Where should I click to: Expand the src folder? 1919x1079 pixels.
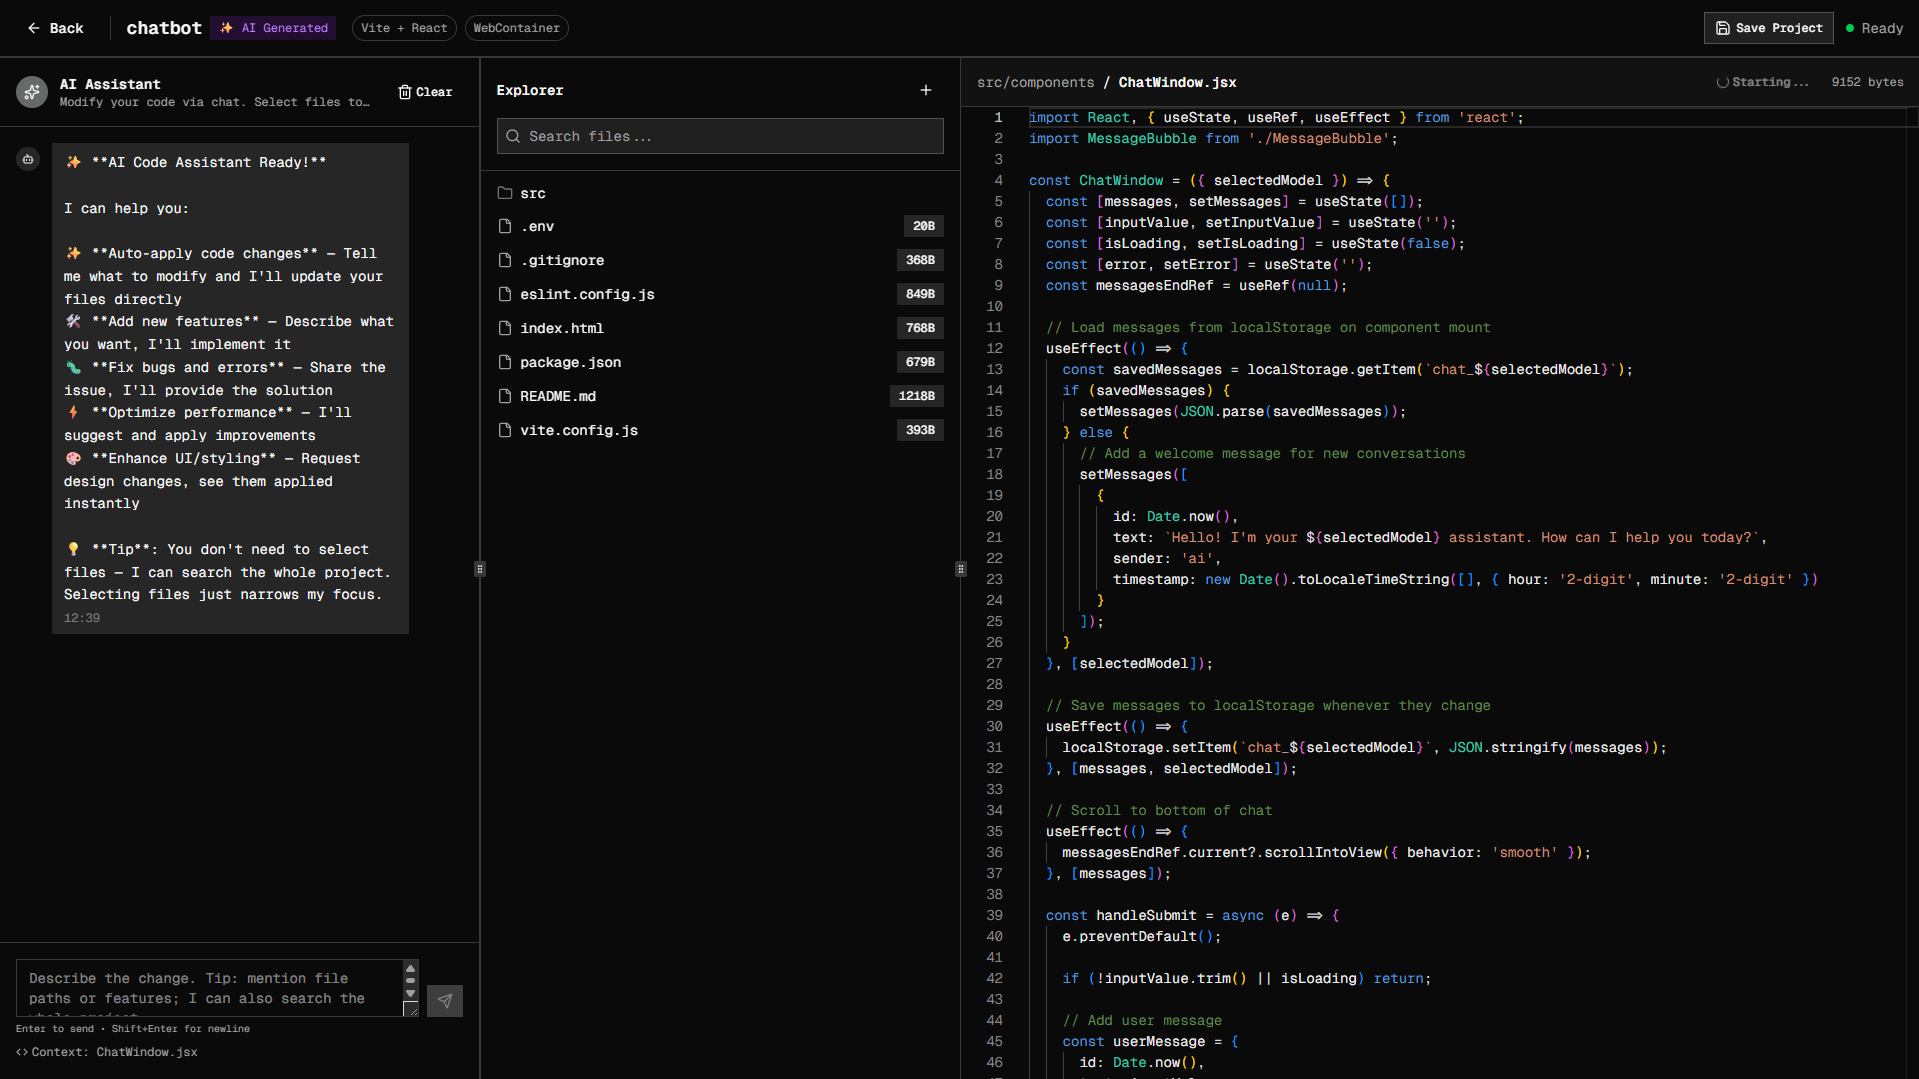(532, 193)
